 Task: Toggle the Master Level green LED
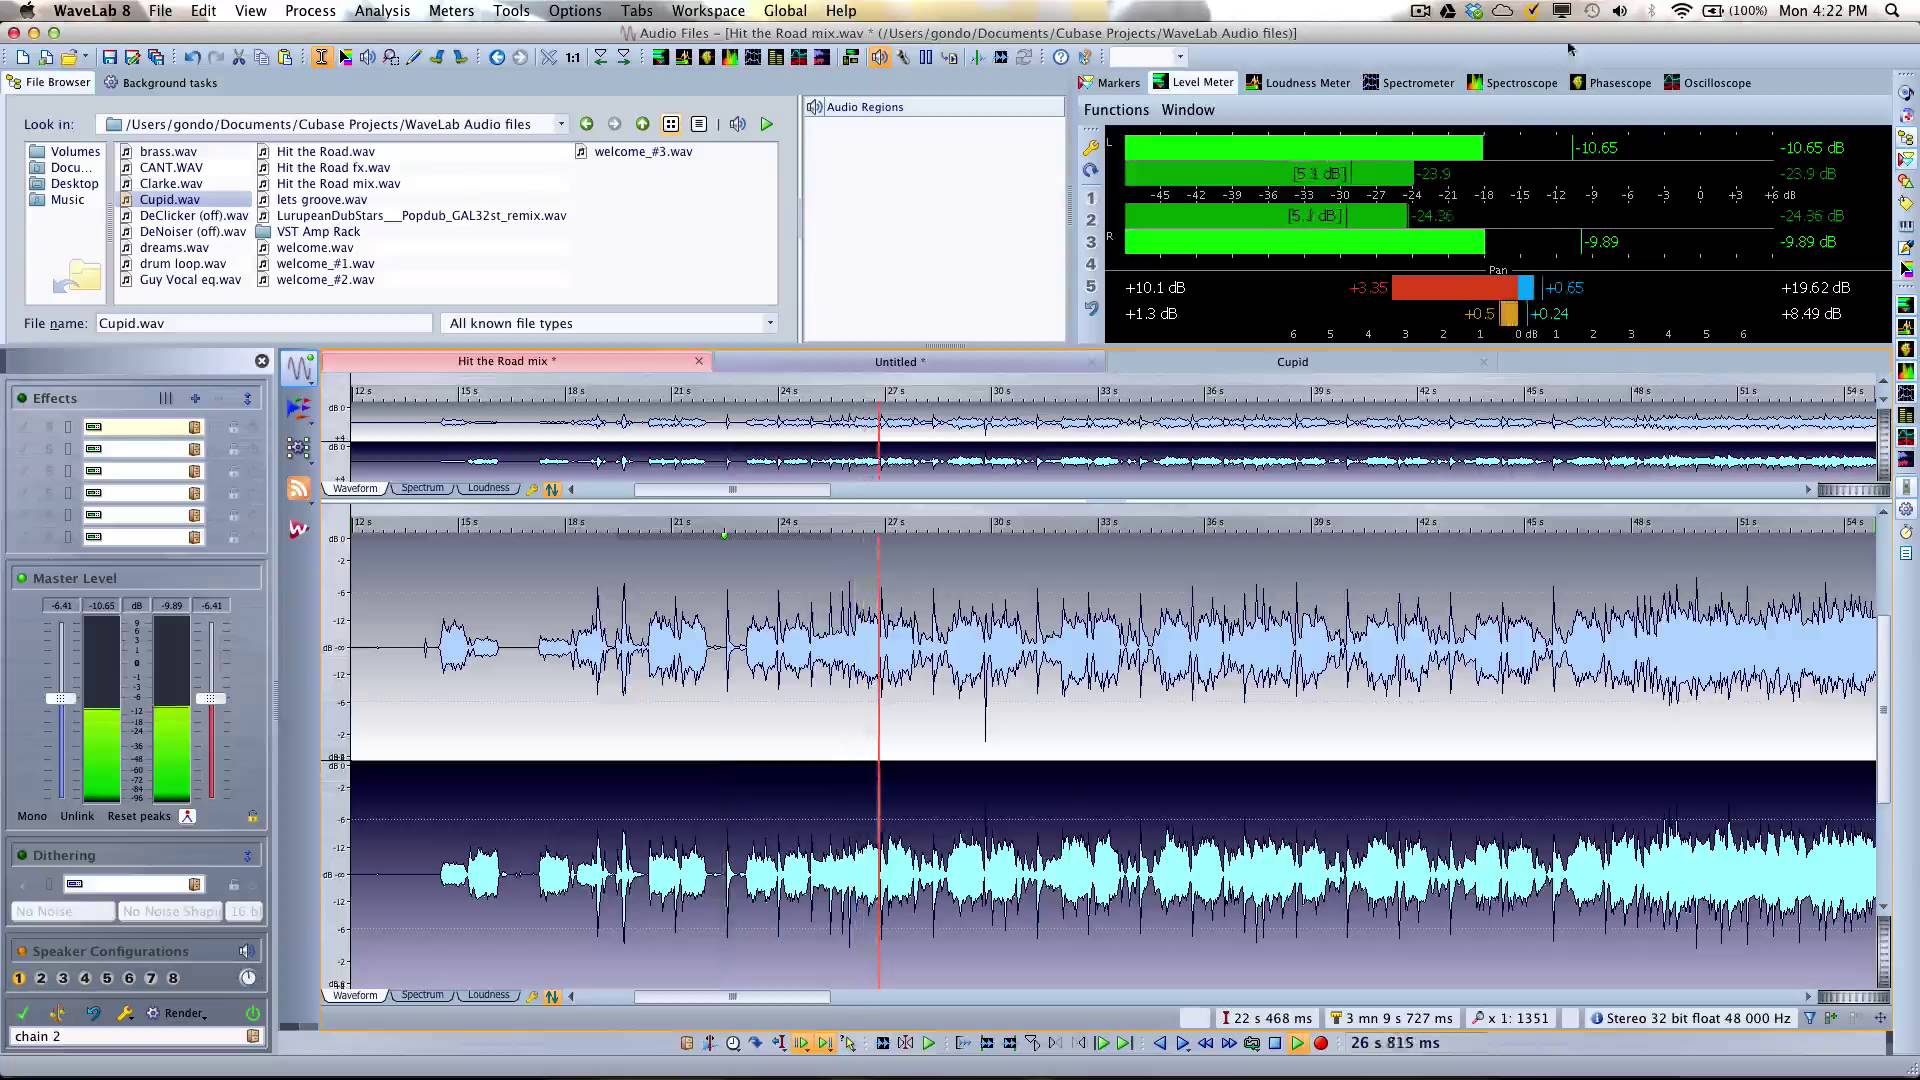click(x=21, y=578)
